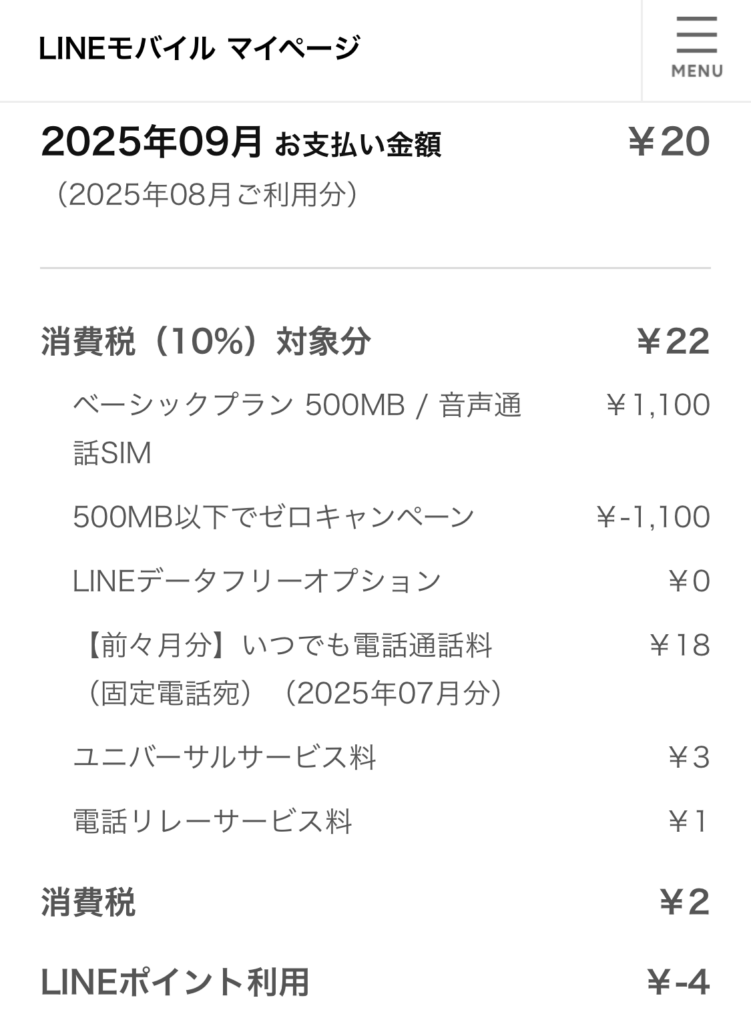Click the ¥1,100 basic plan price
Viewport: 751px width, 1024px height.
click(x=657, y=405)
